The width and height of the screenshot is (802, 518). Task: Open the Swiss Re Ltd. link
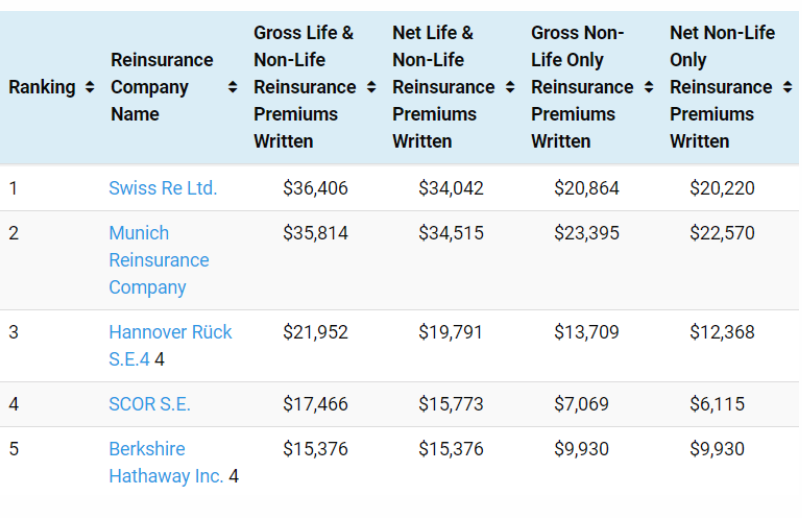(x=163, y=188)
